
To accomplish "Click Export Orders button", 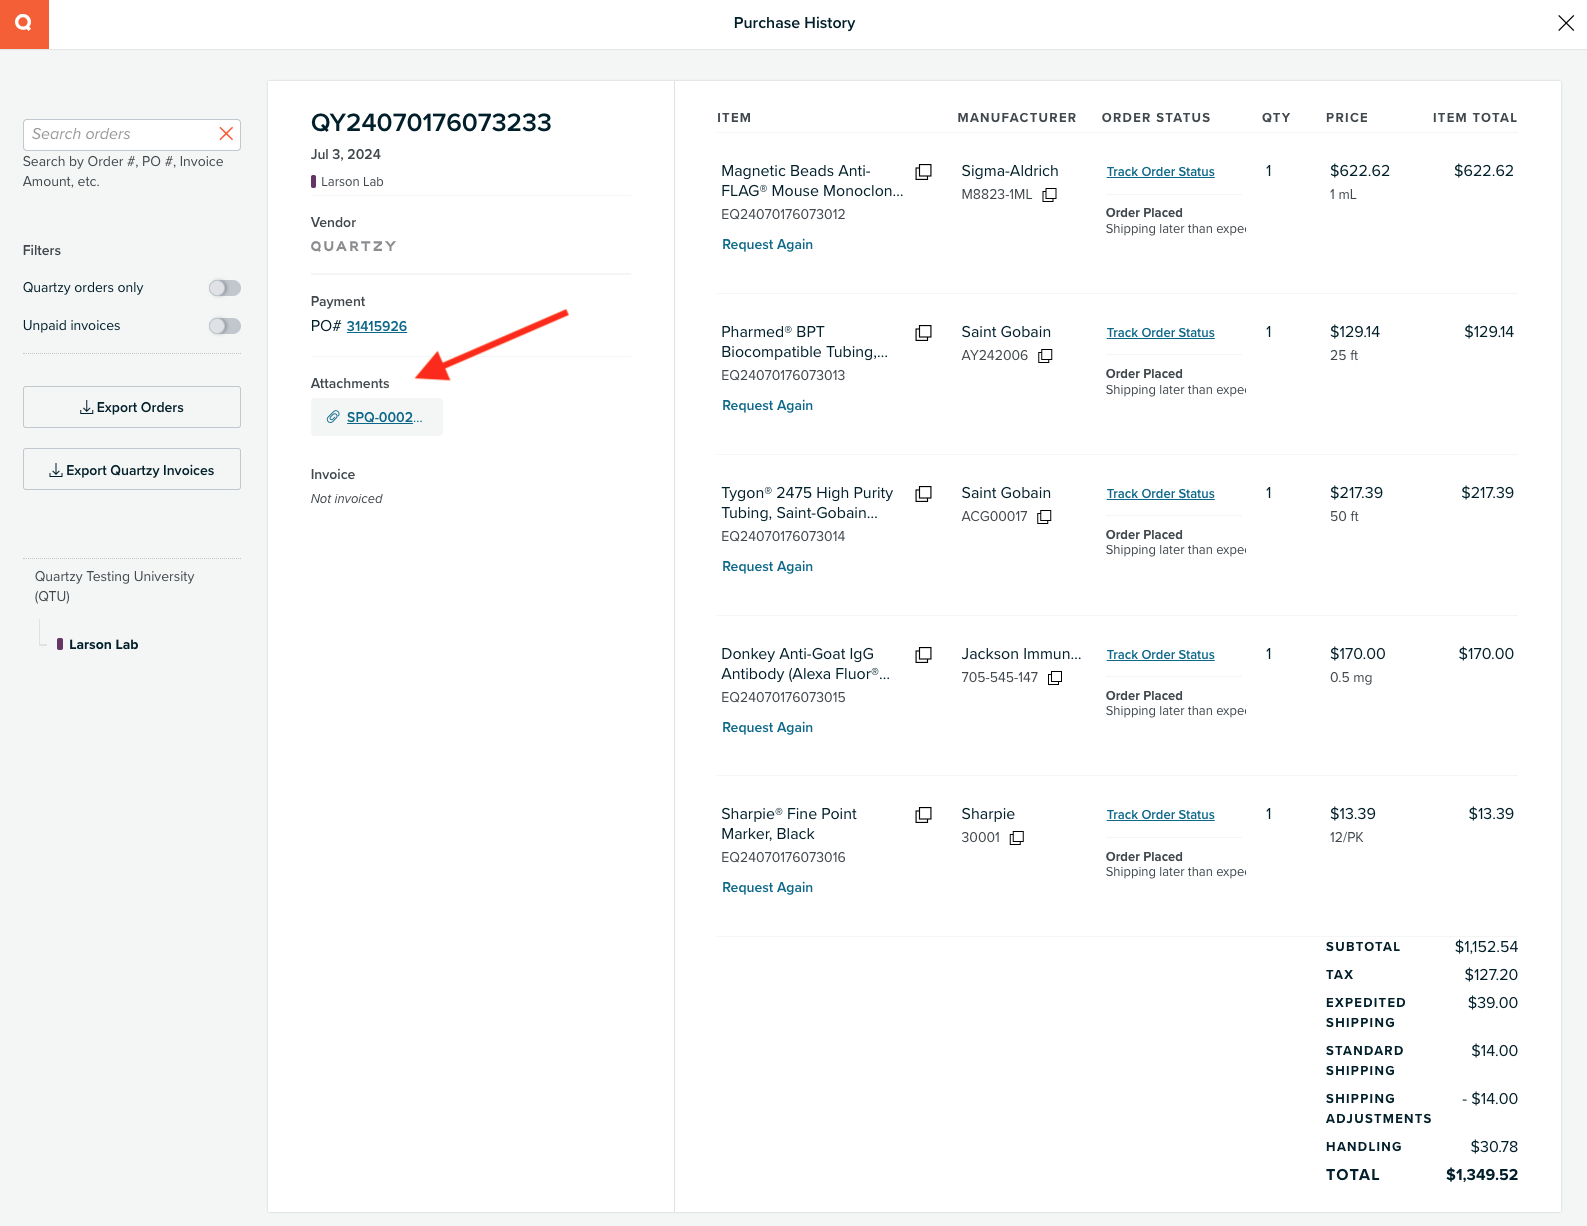I will (x=132, y=407).
